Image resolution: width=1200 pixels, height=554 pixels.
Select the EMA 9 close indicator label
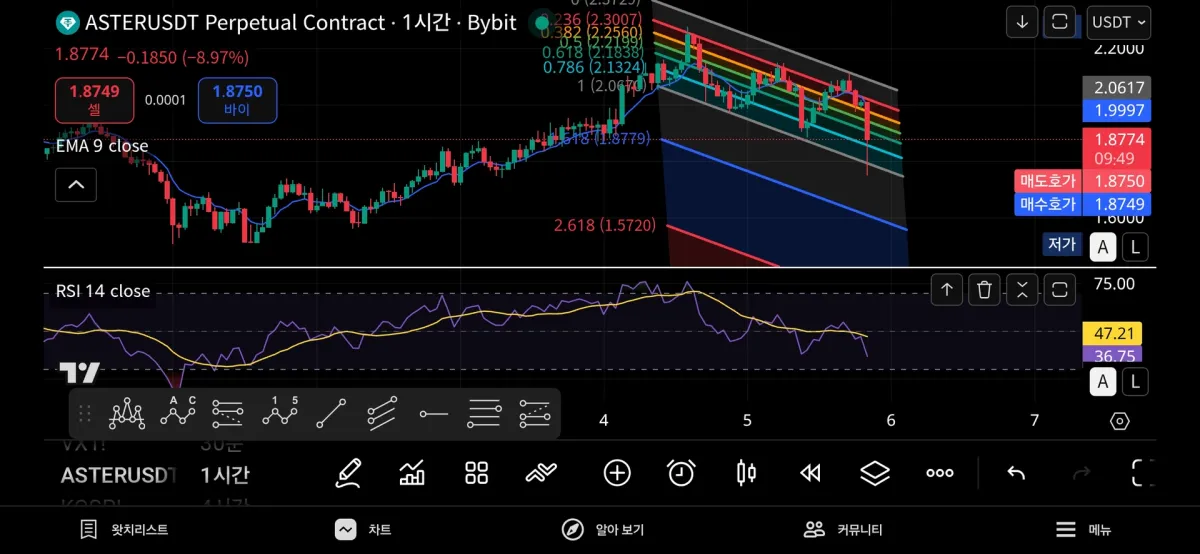click(102, 146)
